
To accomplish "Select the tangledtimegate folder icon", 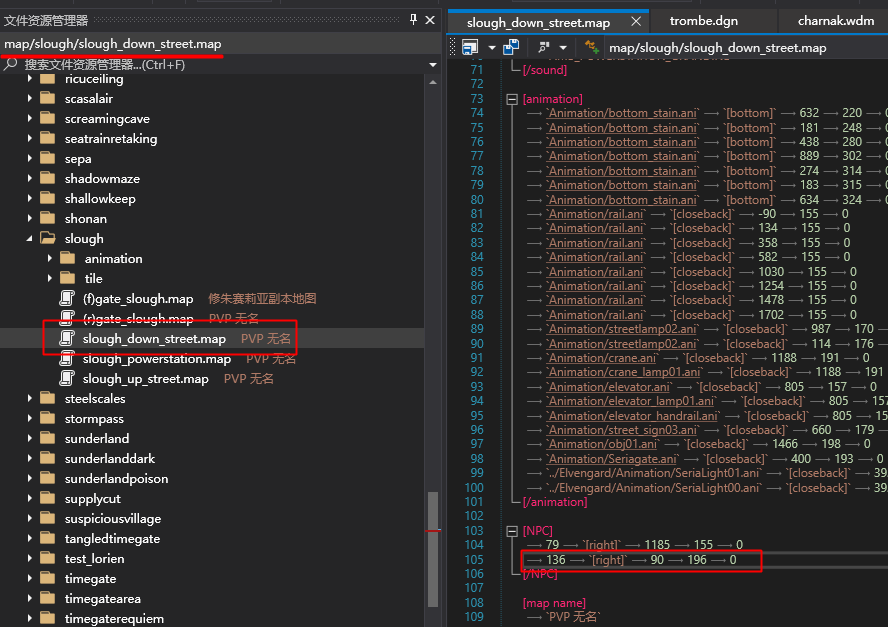I will point(48,539).
